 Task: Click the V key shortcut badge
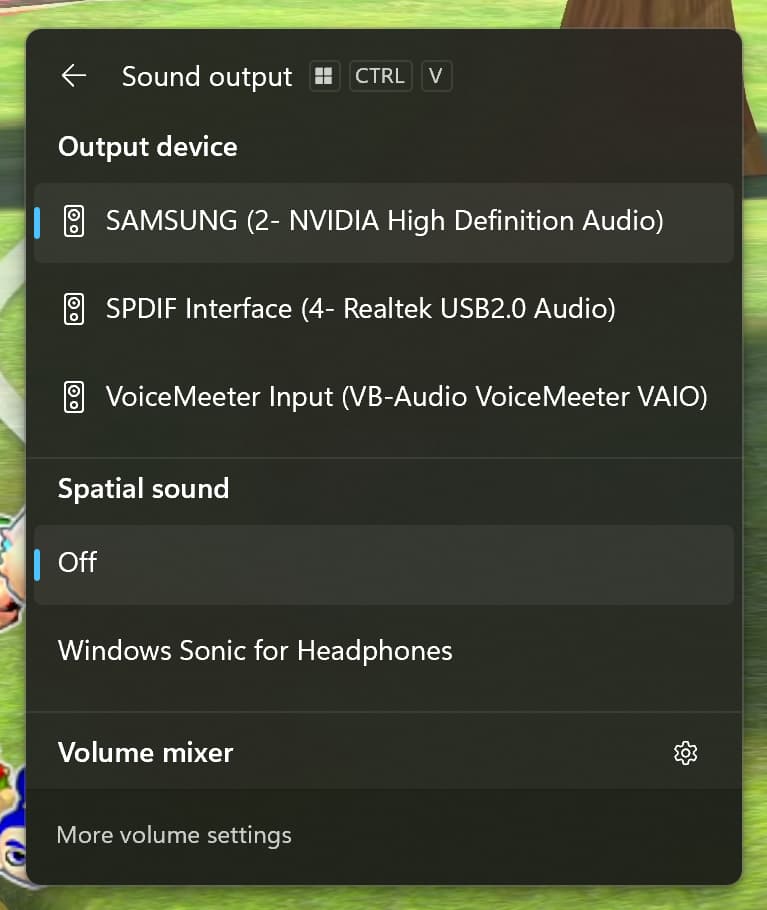coord(436,76)
